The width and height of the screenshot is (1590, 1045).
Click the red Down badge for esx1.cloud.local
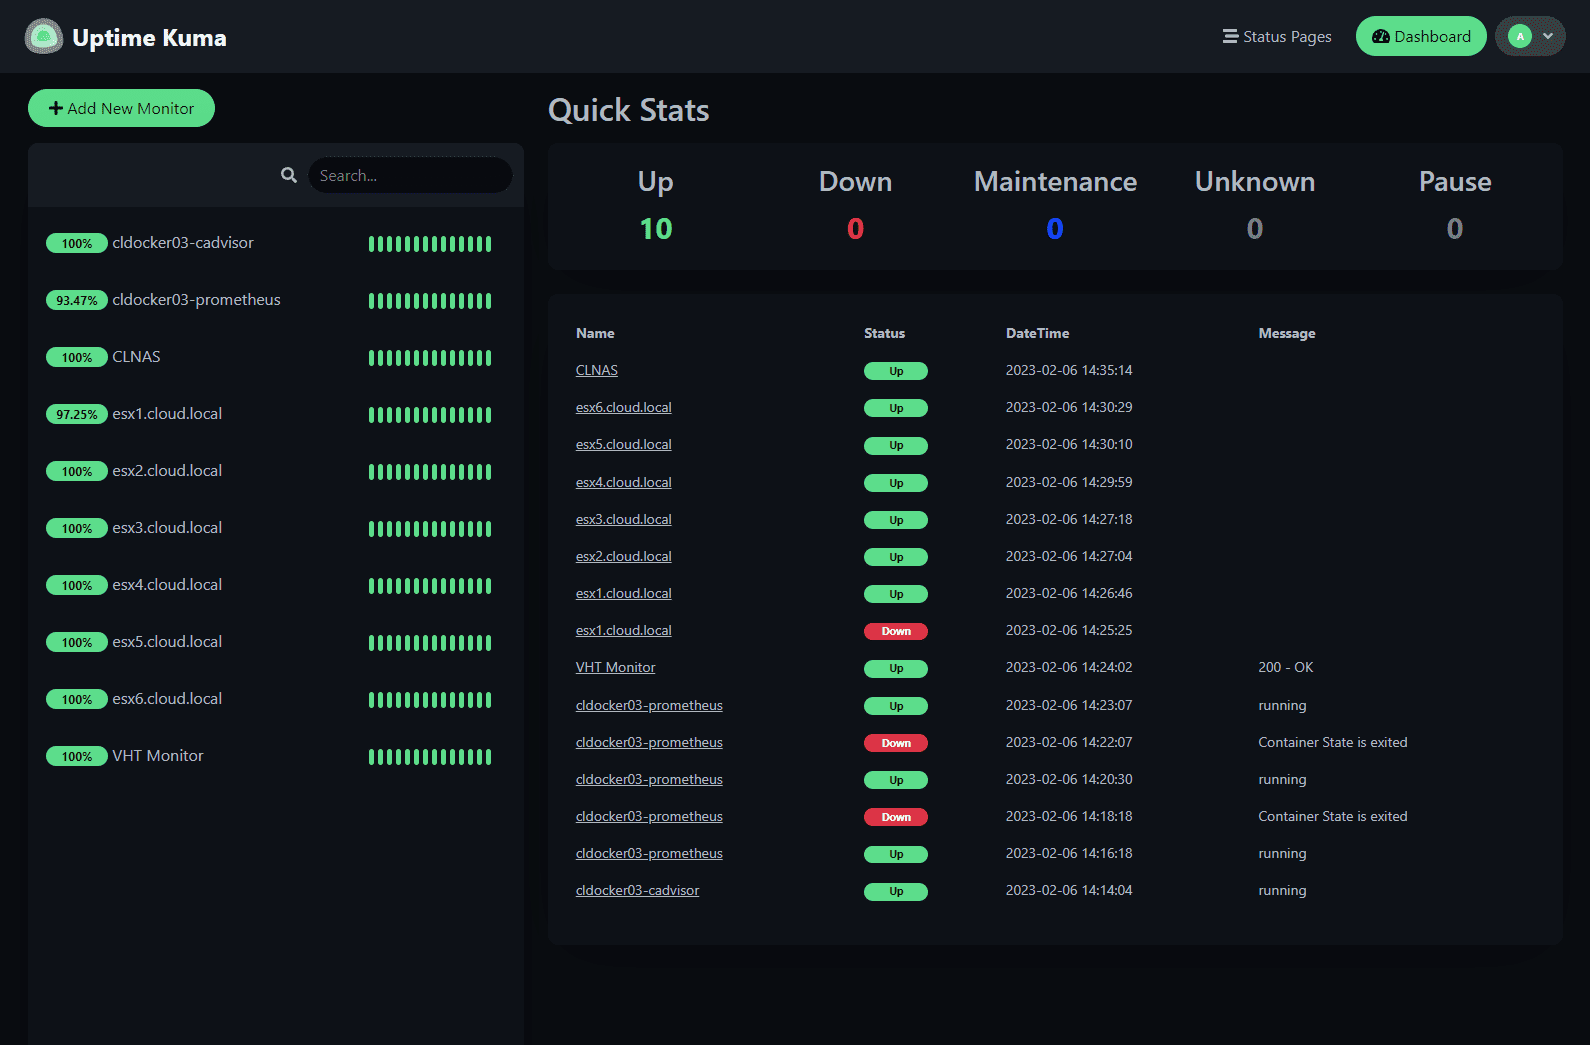[x=895, y=631]
